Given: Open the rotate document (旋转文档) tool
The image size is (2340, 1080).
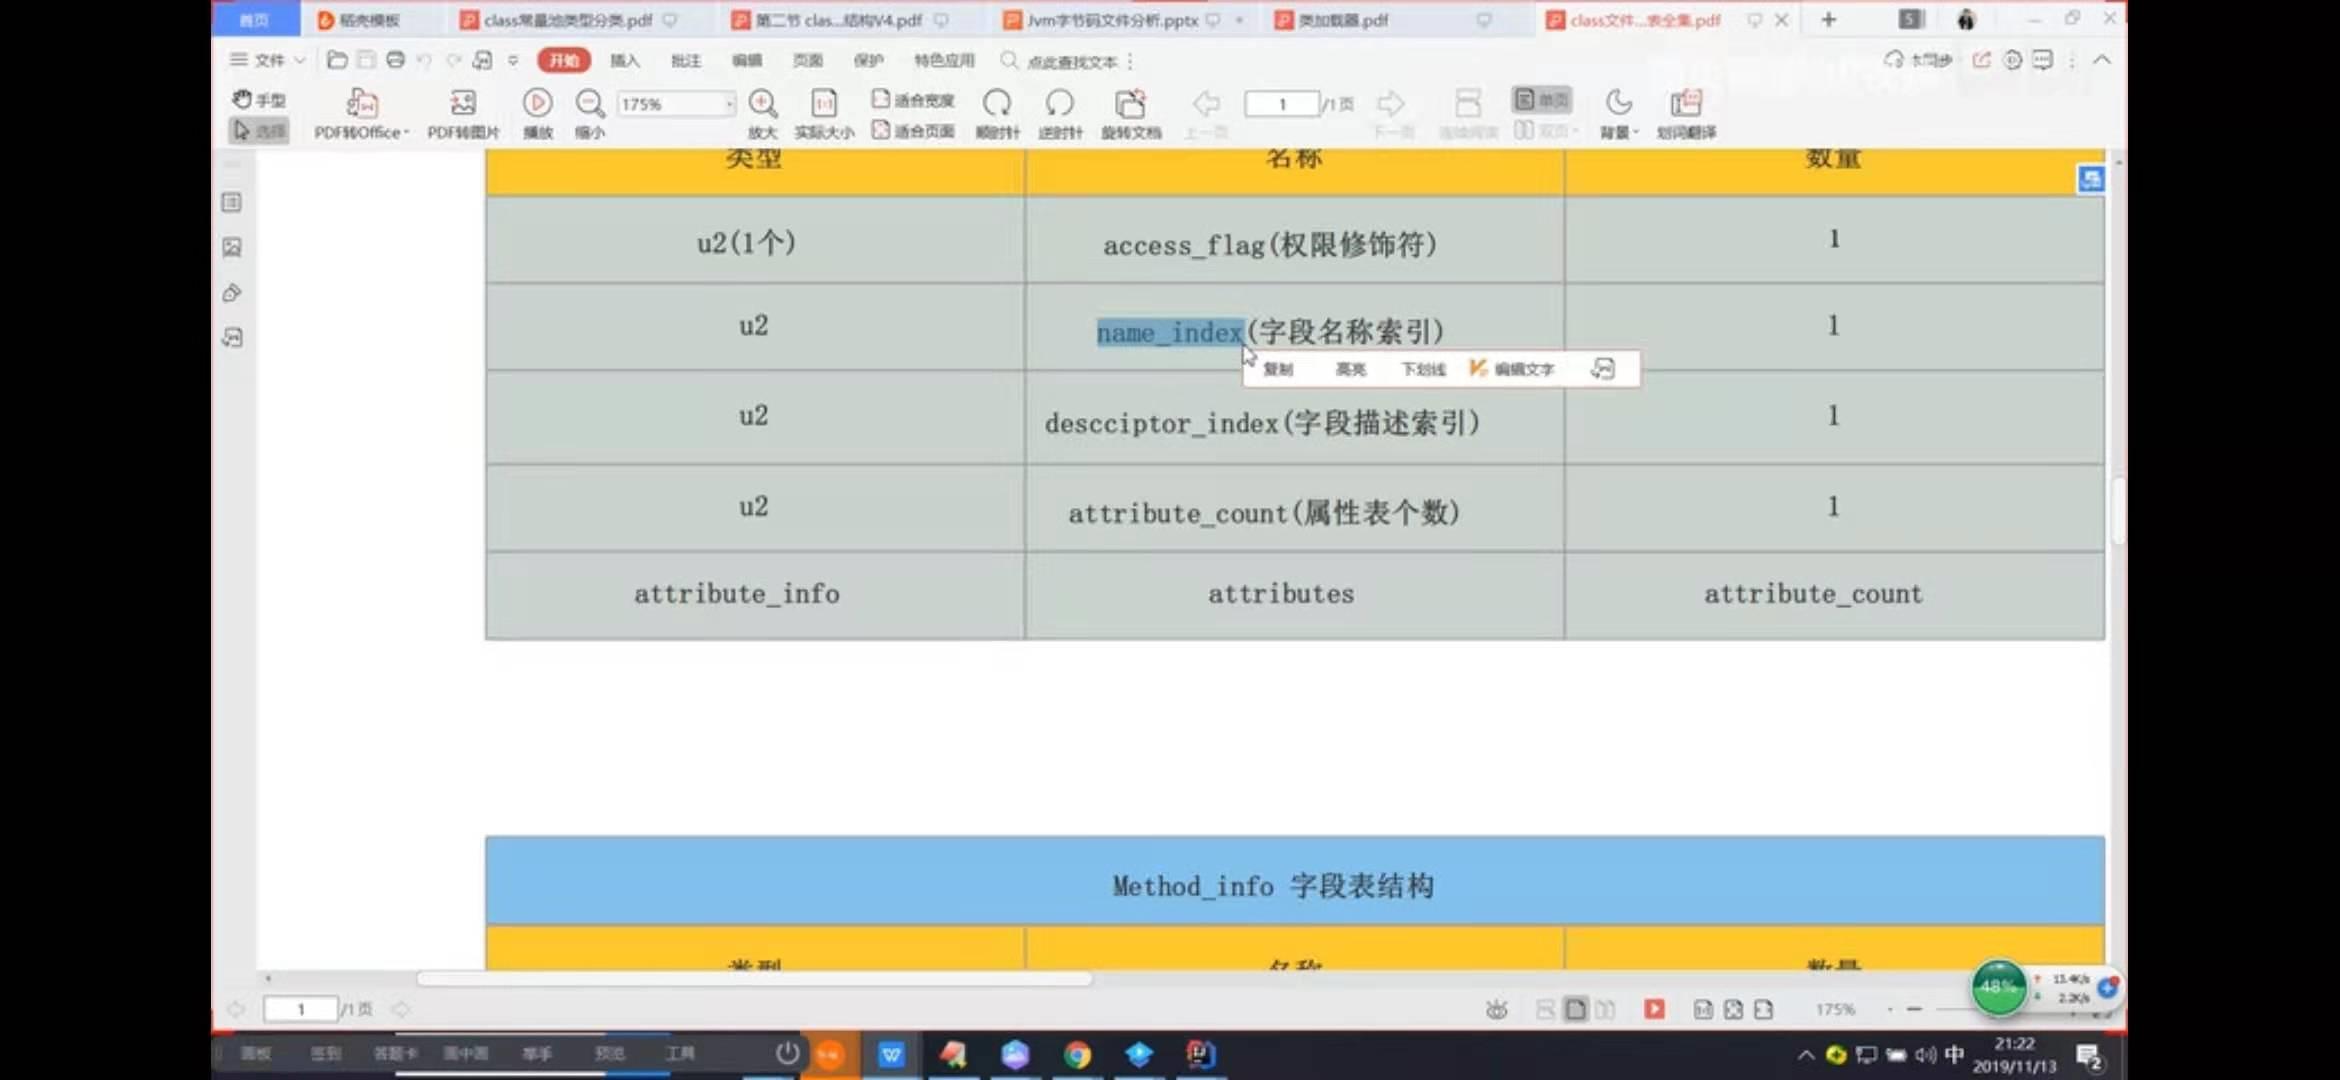Looking at the screenshot, I should (1131, 115).
